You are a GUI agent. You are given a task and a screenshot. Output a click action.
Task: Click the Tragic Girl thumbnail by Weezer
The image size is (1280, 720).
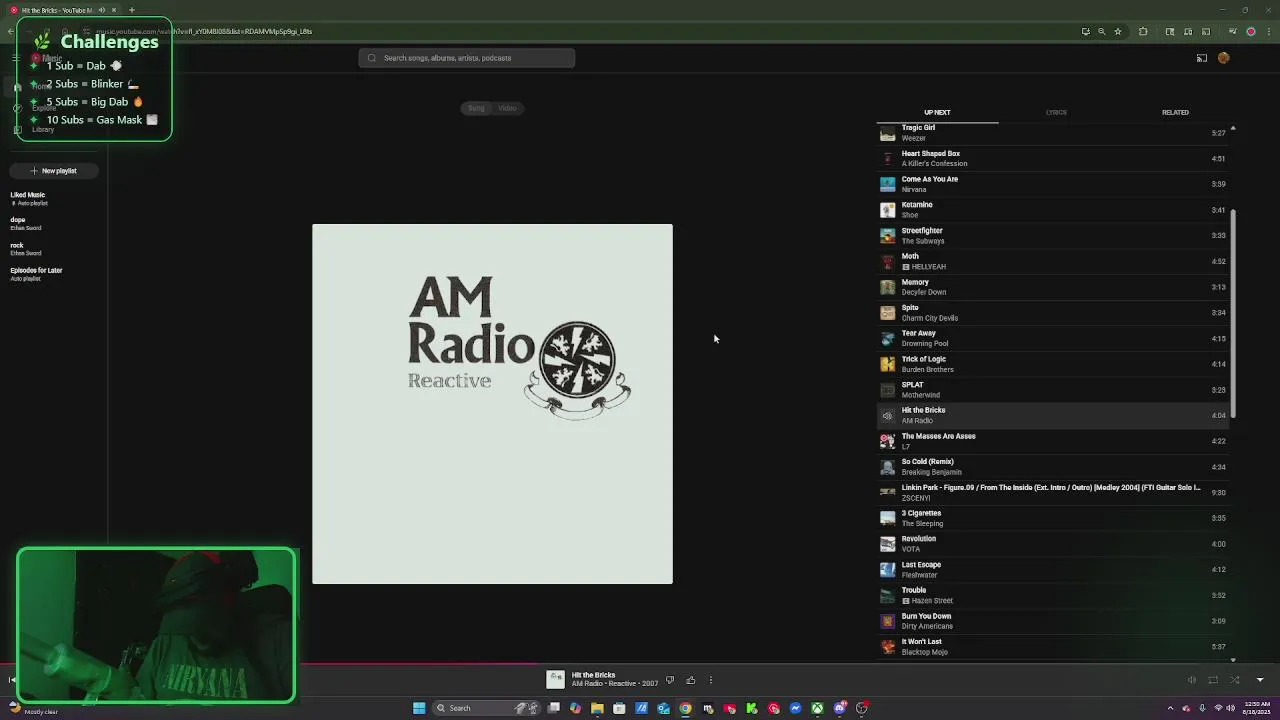point(887,133)
